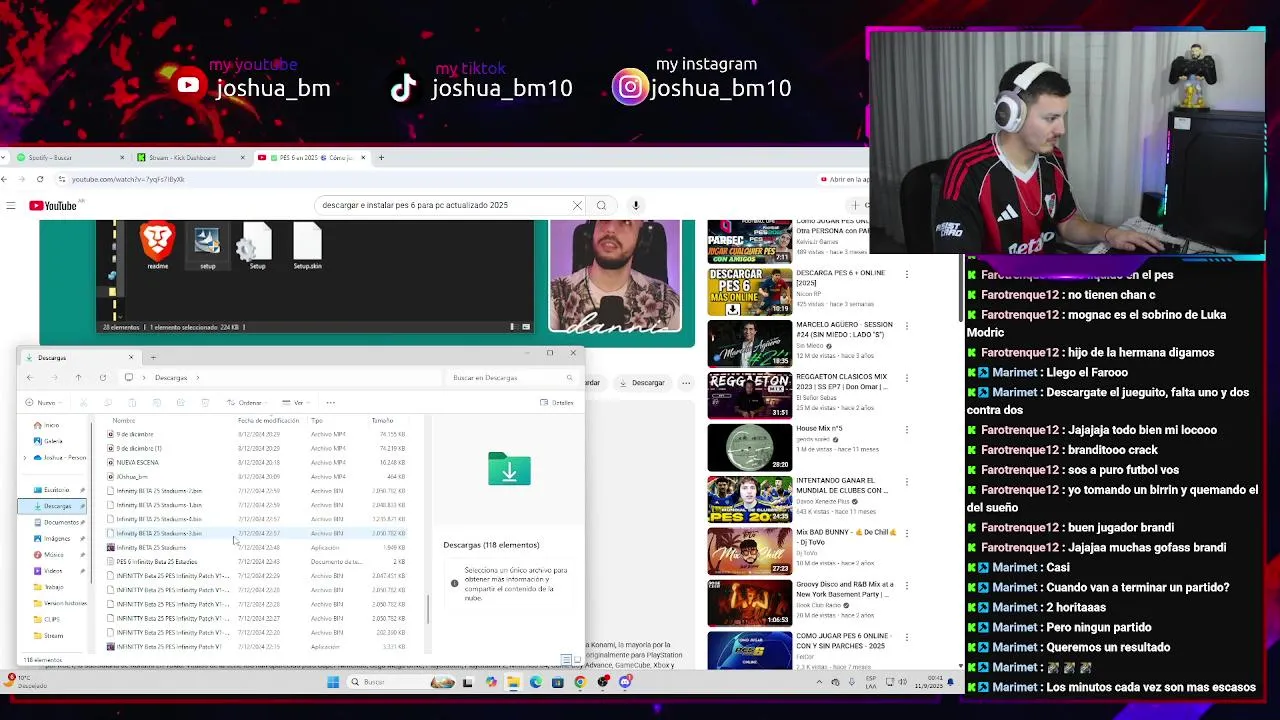1280x720 pixels.
Task: Expand the Joshua - Personal OneDrive node
Action: (x=25, y=458)
